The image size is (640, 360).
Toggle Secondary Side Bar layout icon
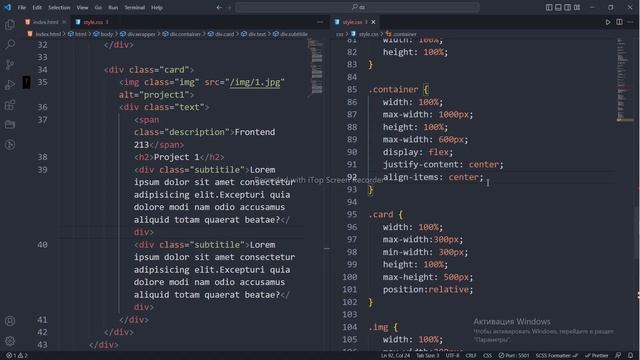pyautogui.click(x=568, y=7)
